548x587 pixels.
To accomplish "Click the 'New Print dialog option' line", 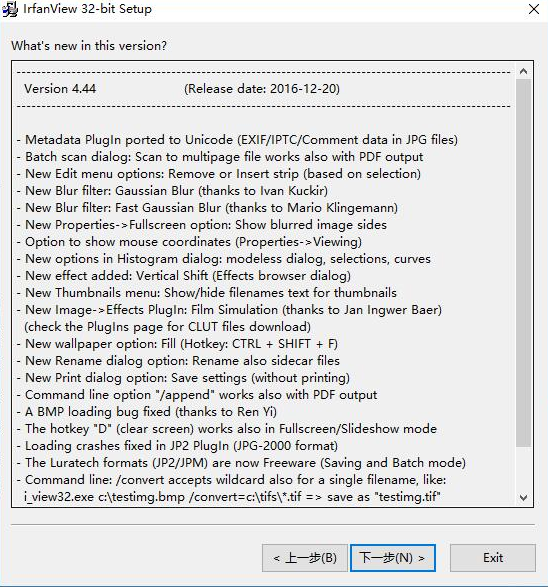I will click(x=183, y=378).
